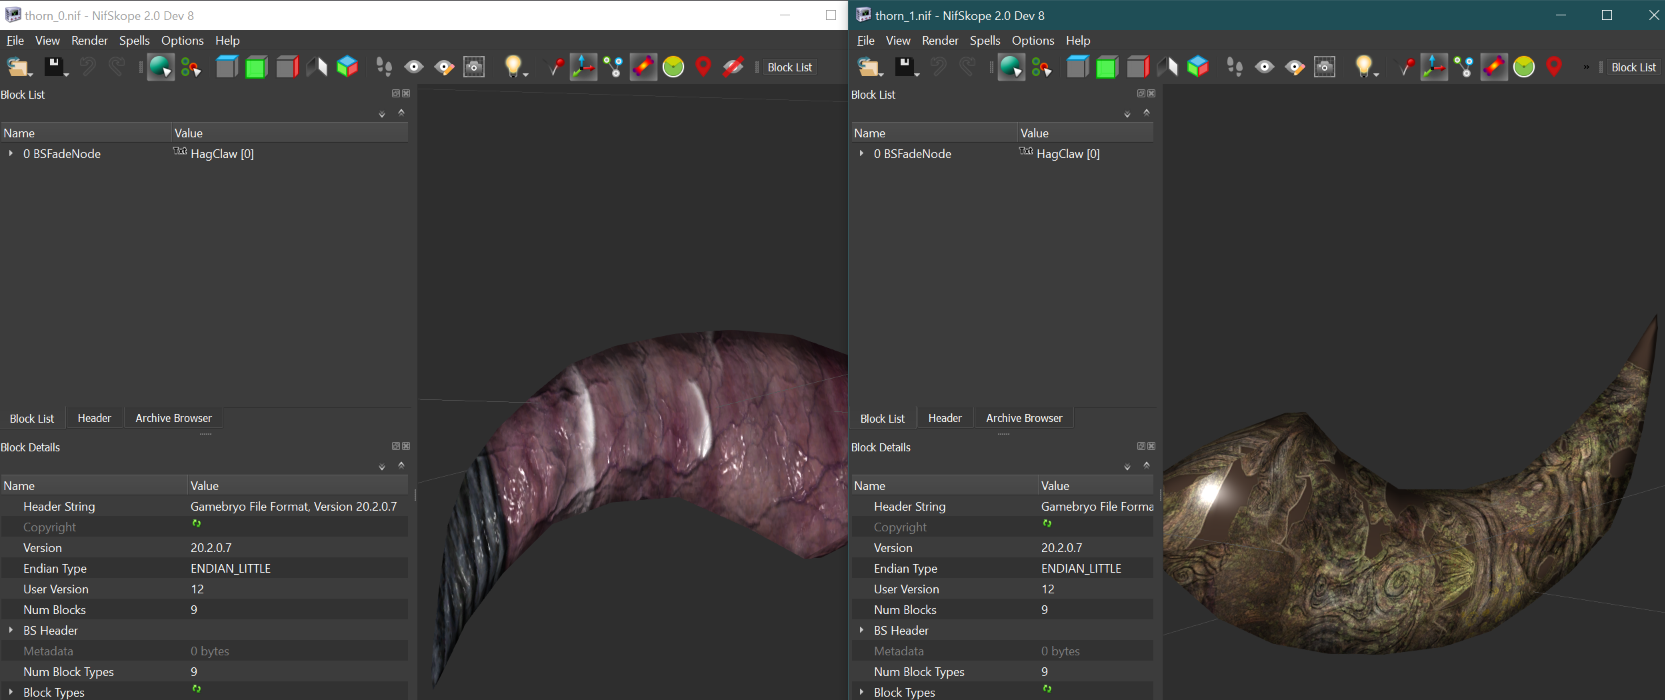Activate walk mode footprints icon in thorn_1

tap(1235, 67)
